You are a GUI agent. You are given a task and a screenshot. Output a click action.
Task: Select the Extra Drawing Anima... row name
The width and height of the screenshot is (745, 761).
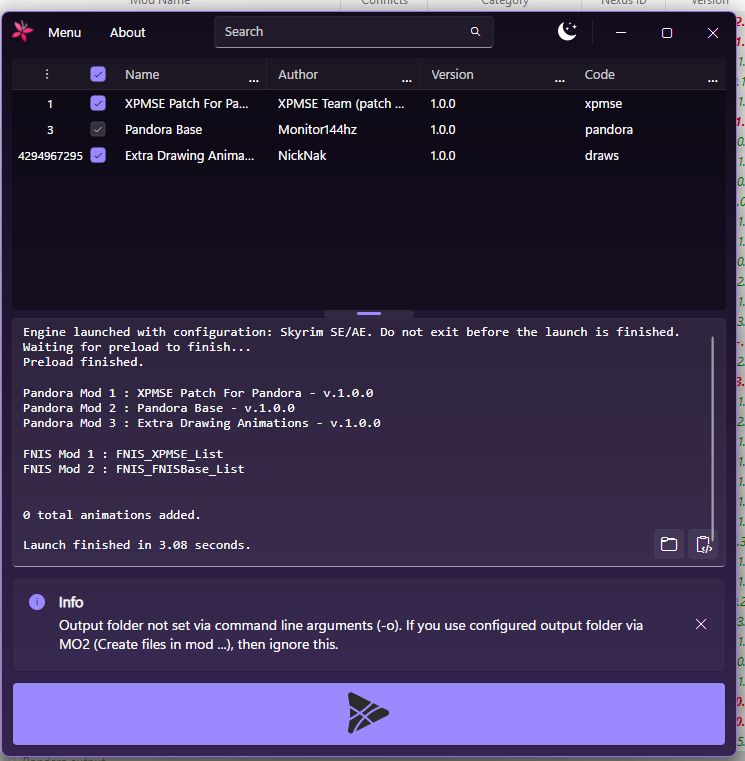189,155
